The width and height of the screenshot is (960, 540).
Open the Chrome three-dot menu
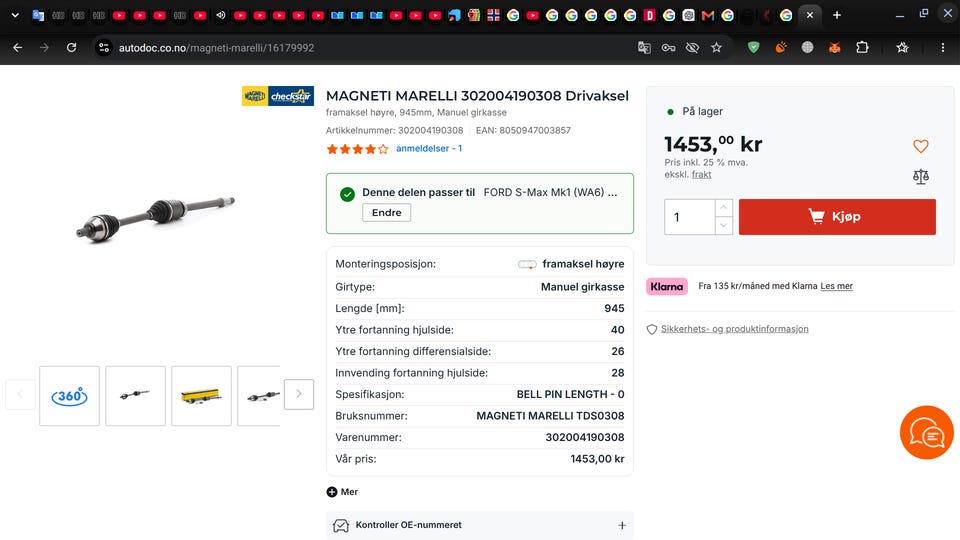tap(943, 47)
